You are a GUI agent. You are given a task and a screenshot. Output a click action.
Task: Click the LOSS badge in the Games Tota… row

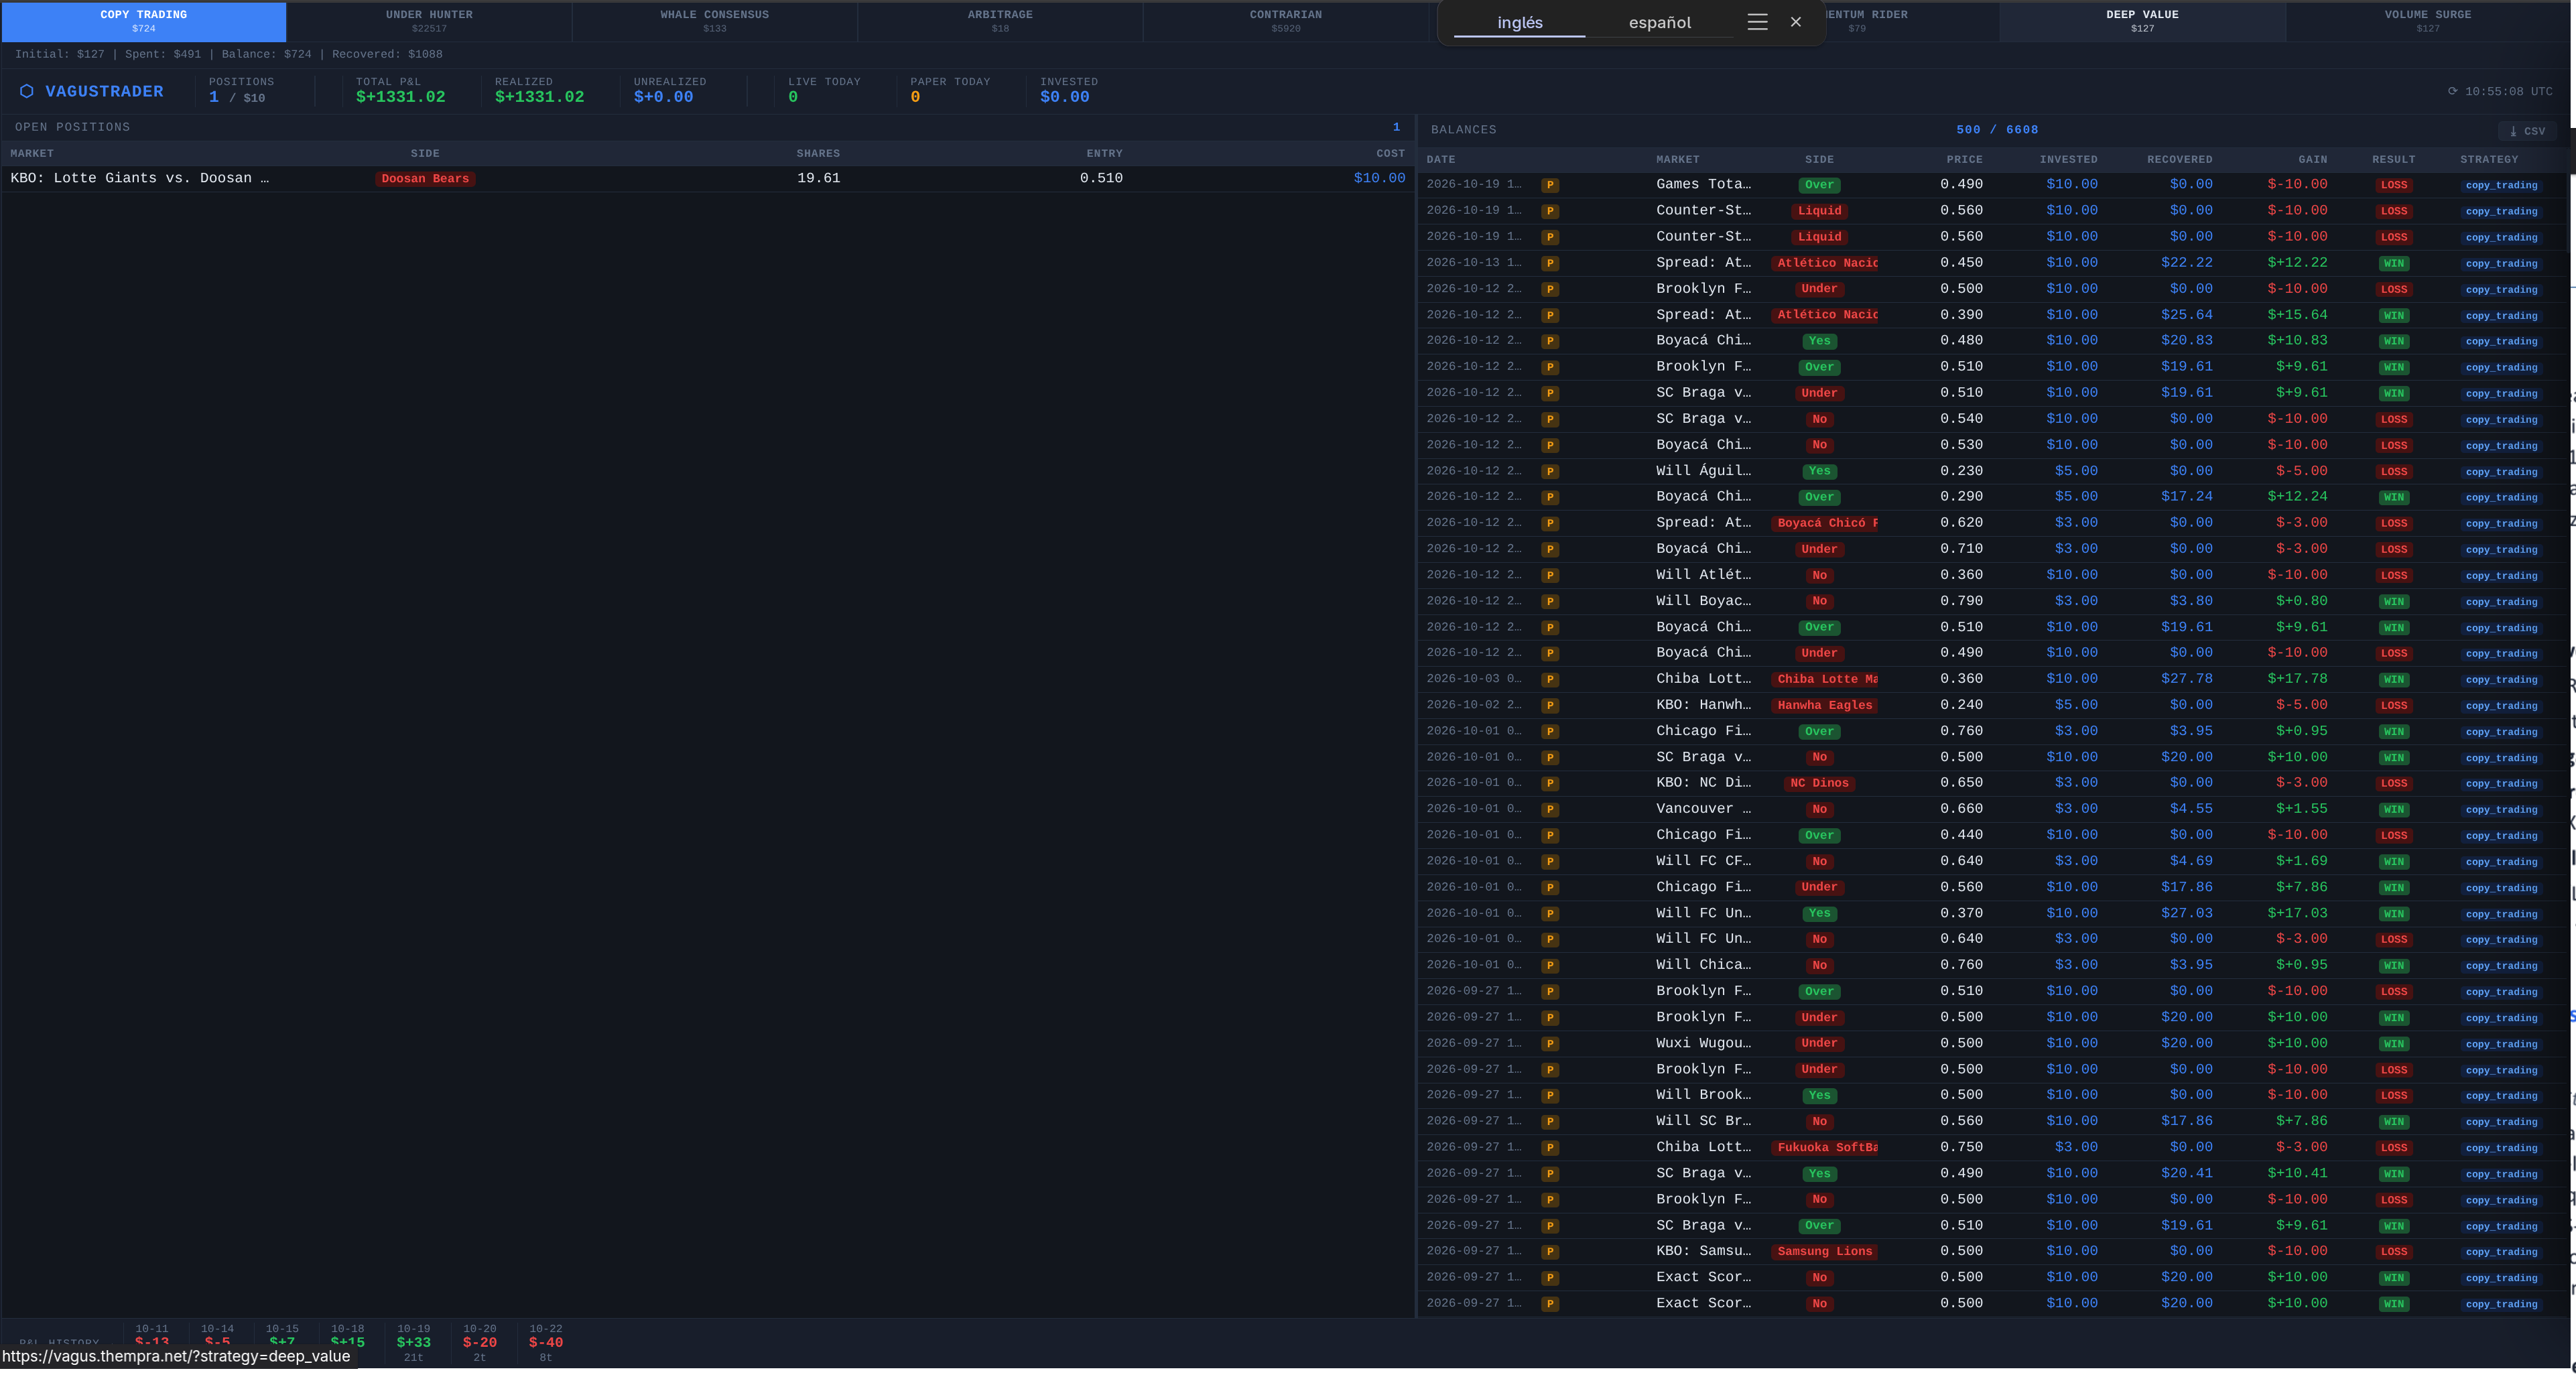coord(2394,185)
